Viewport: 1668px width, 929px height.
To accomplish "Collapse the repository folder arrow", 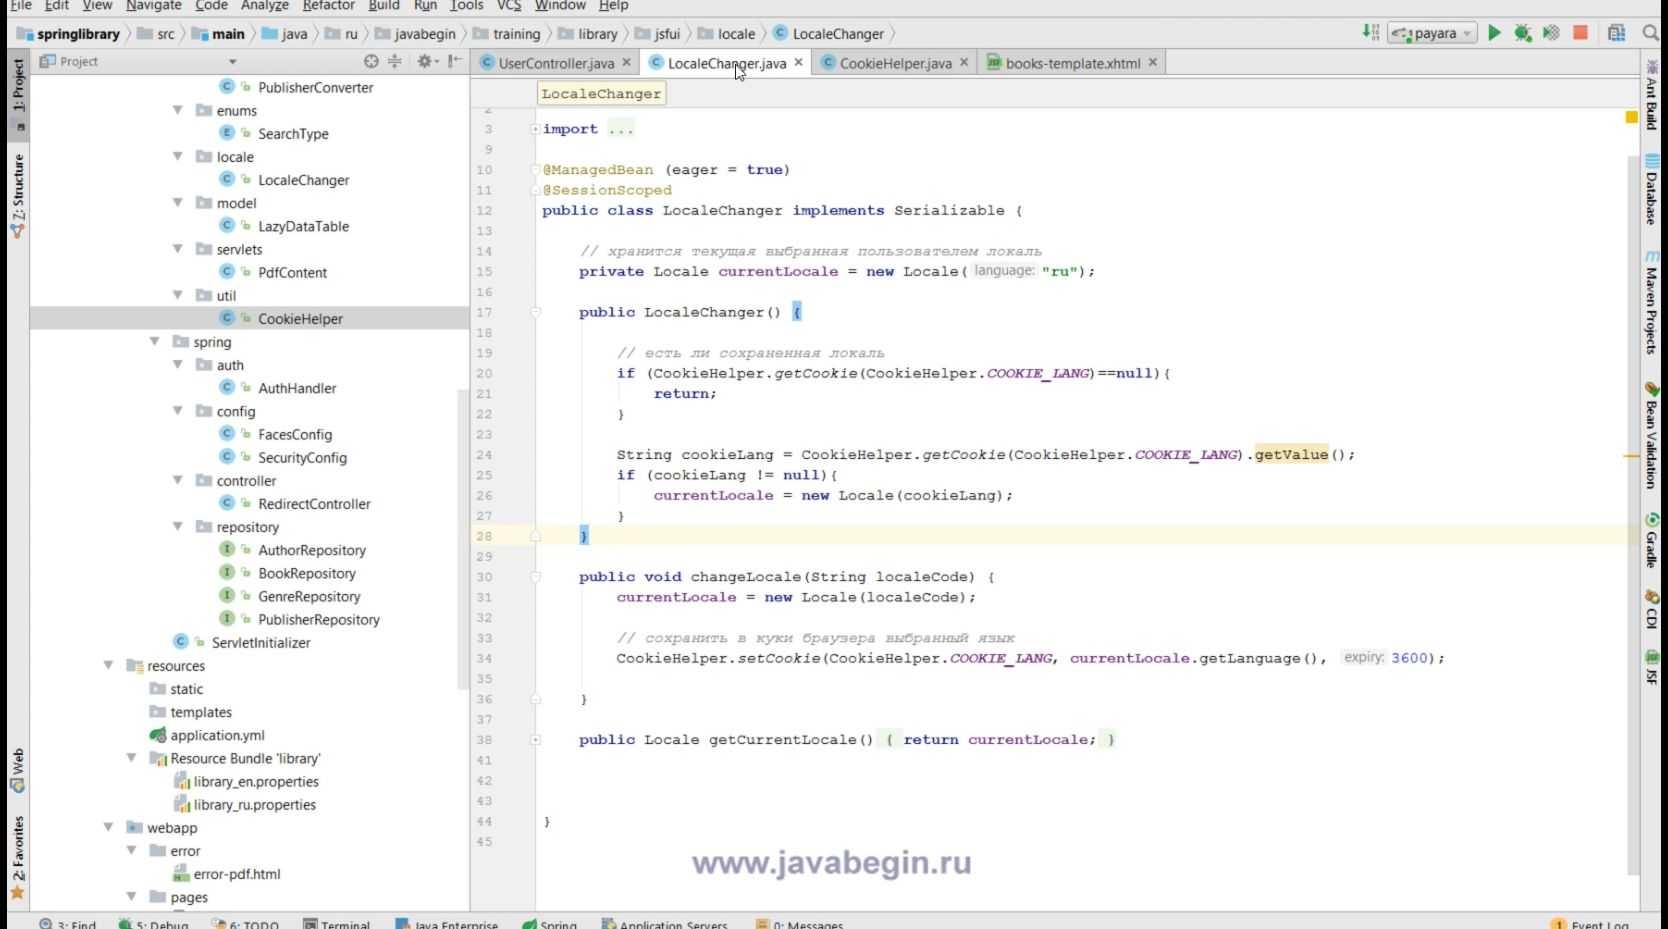I will pyautogui.click(x=178, y=526).
